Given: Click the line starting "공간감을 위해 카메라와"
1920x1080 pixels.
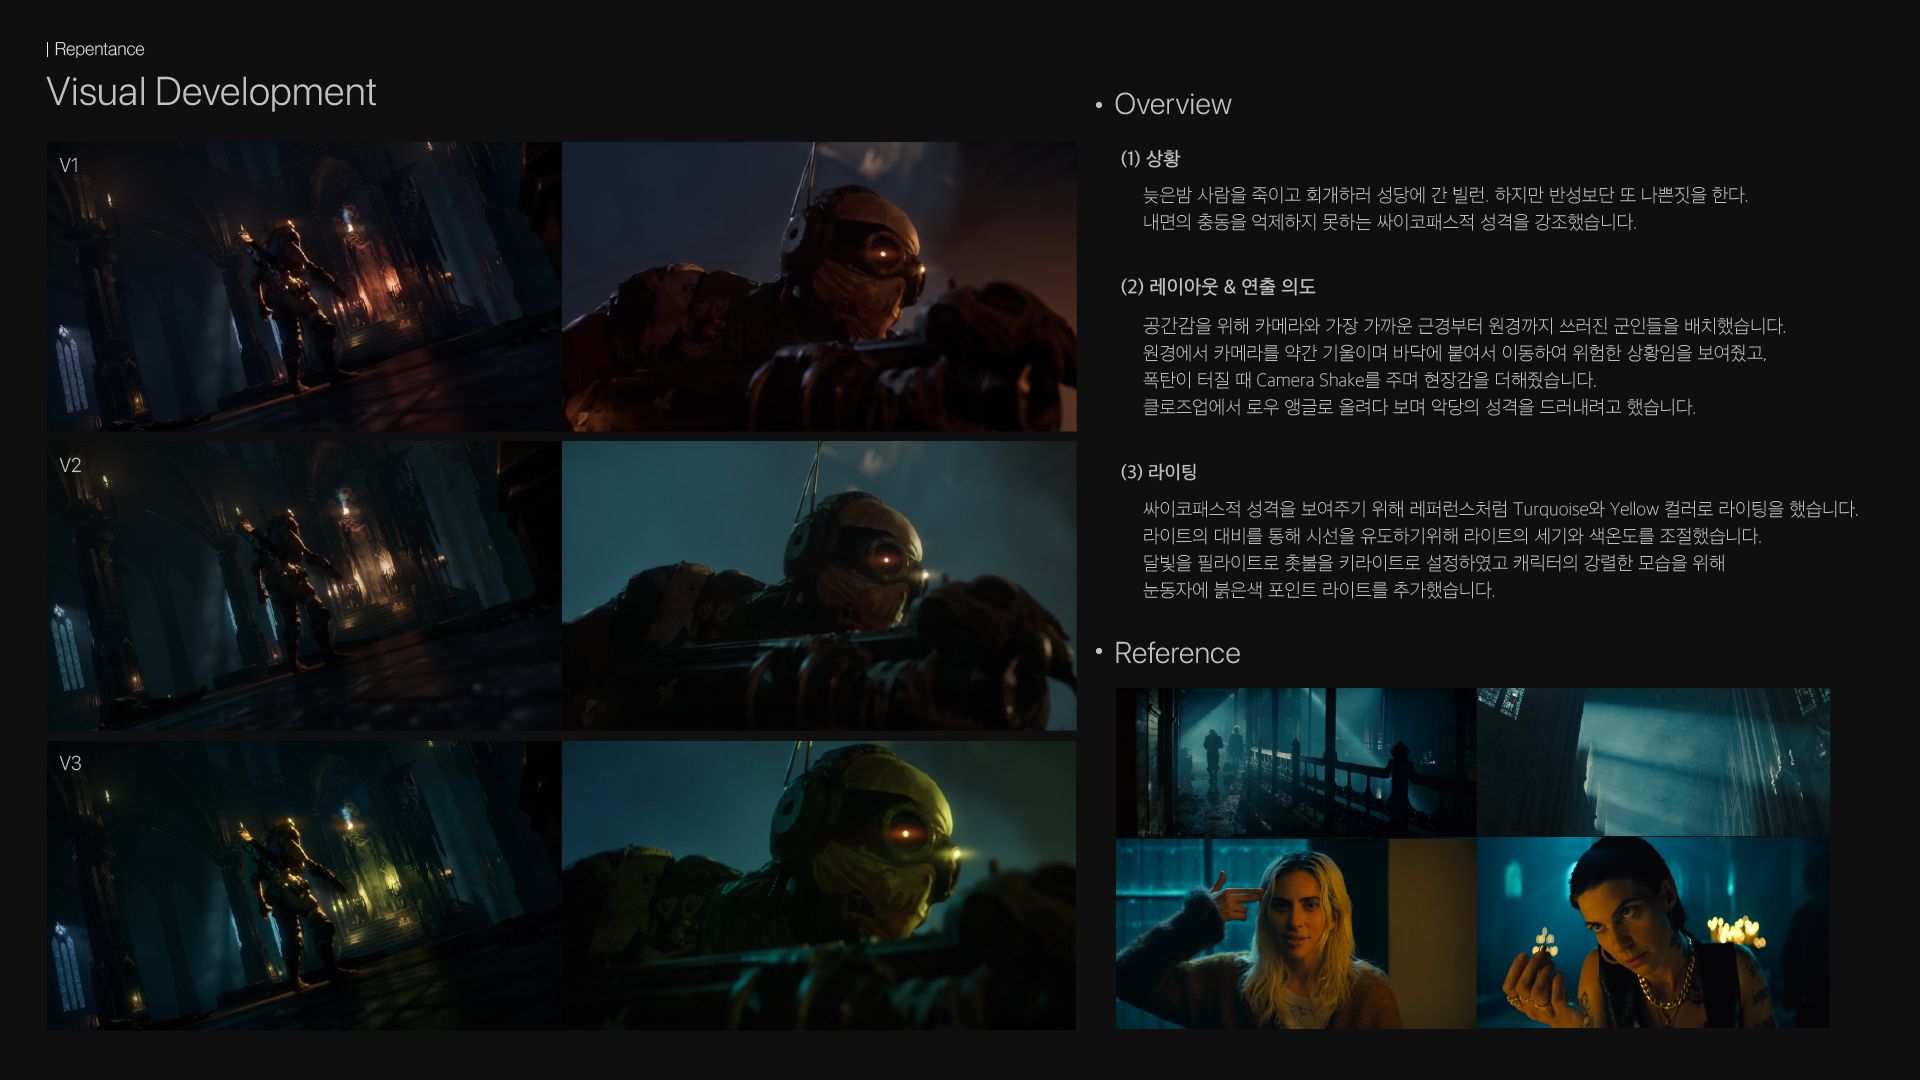Looking at the screenshot, I should [1464, 326].
